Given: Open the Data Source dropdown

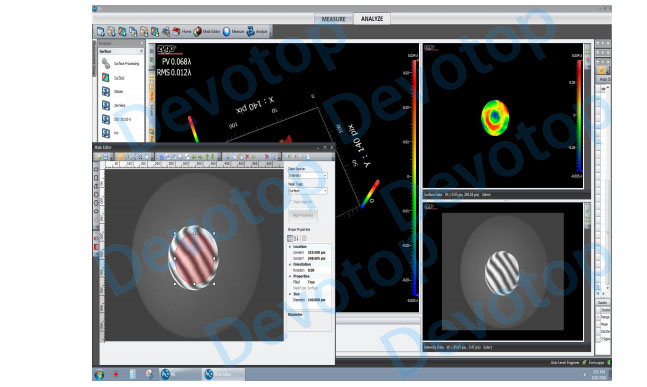Looking at the screenshot, I should [x=308, y=175].
